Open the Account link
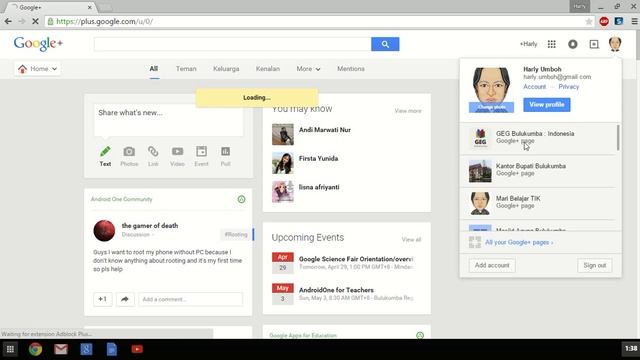The image size is (640, 360). pos(534,87)
